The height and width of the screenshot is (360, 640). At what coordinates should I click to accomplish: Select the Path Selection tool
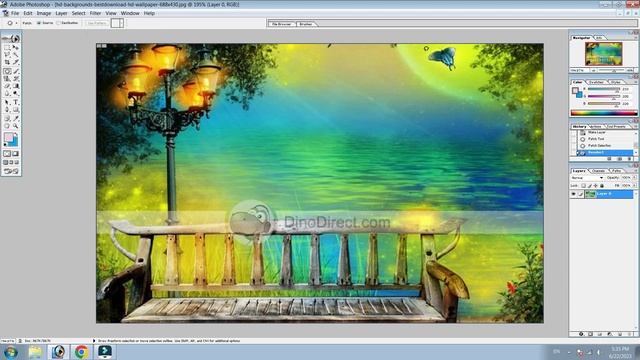pos(7,102)
